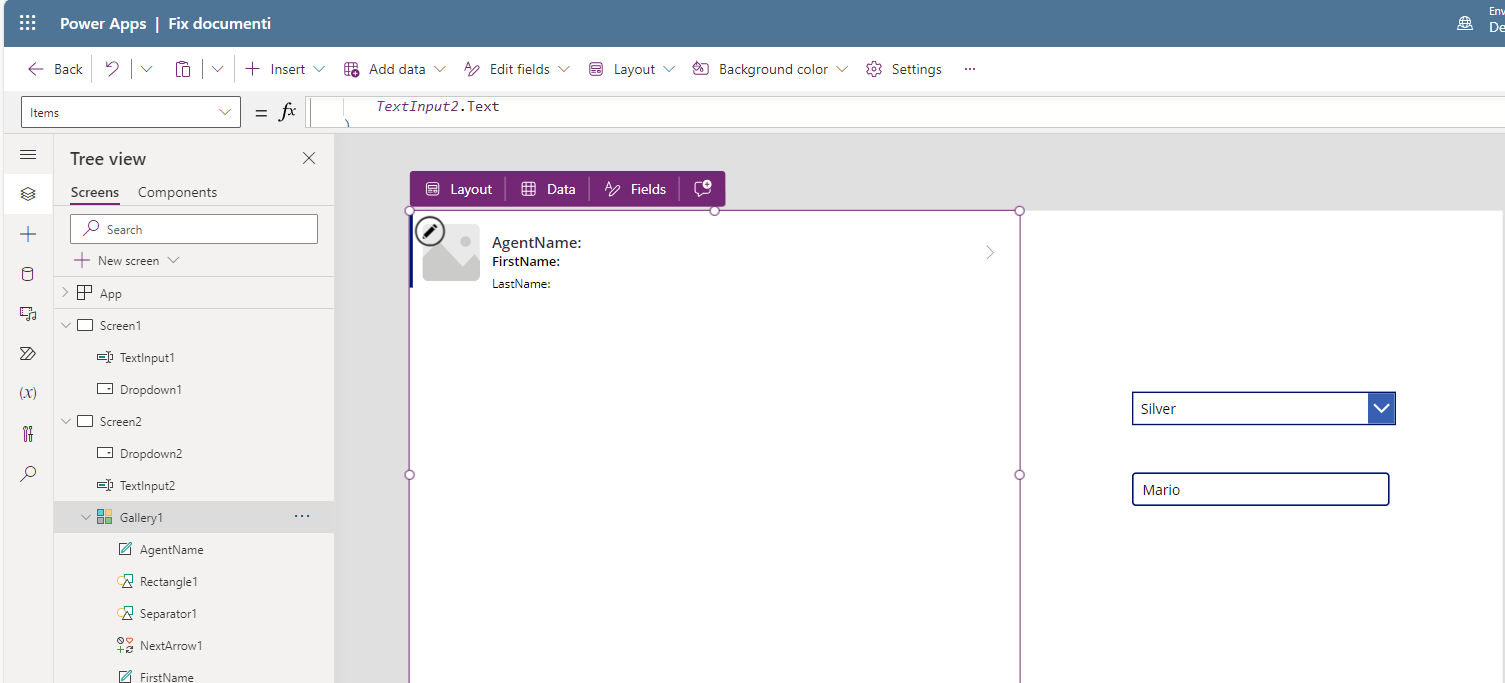Switch to the Components tab
Viewport: 1505px width, 683px height.
(x=177, y=192)
